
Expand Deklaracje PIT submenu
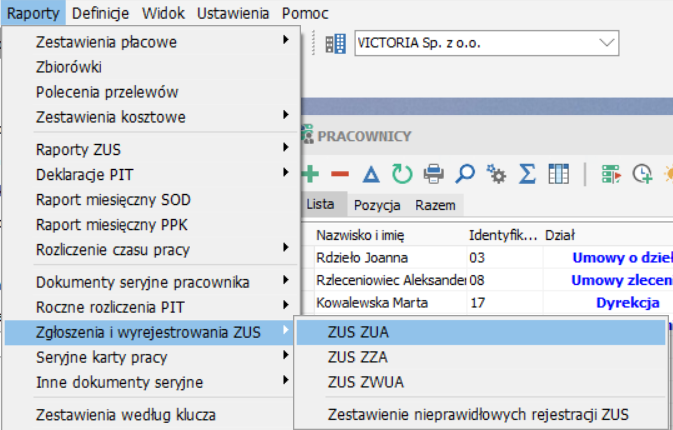(x=151, y=174)
